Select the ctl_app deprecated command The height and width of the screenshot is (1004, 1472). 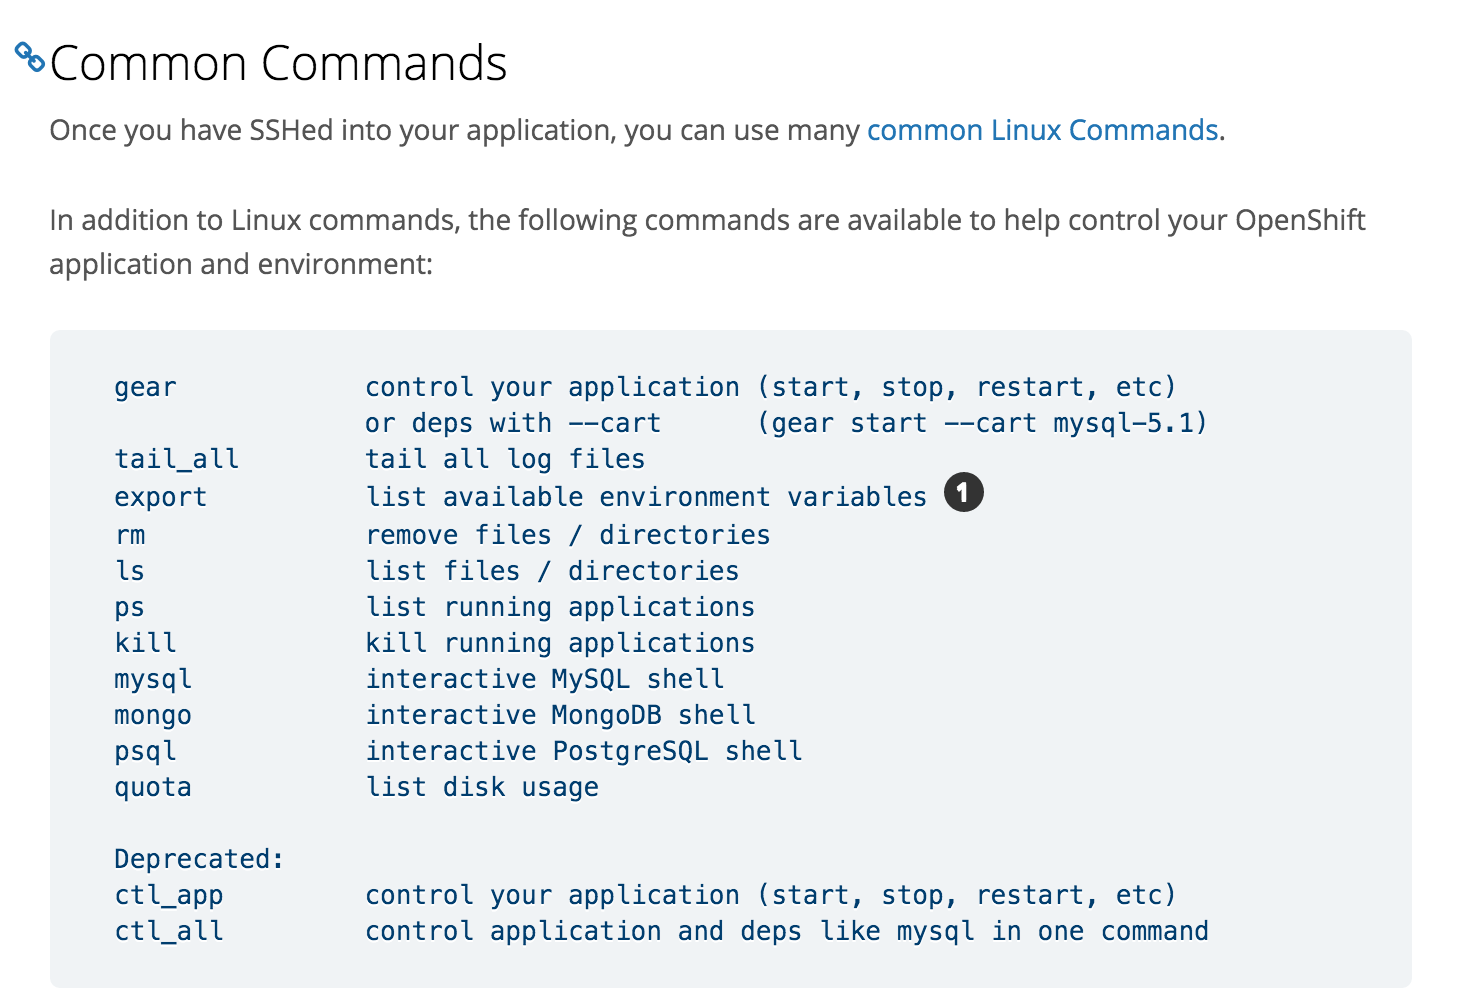168,895
